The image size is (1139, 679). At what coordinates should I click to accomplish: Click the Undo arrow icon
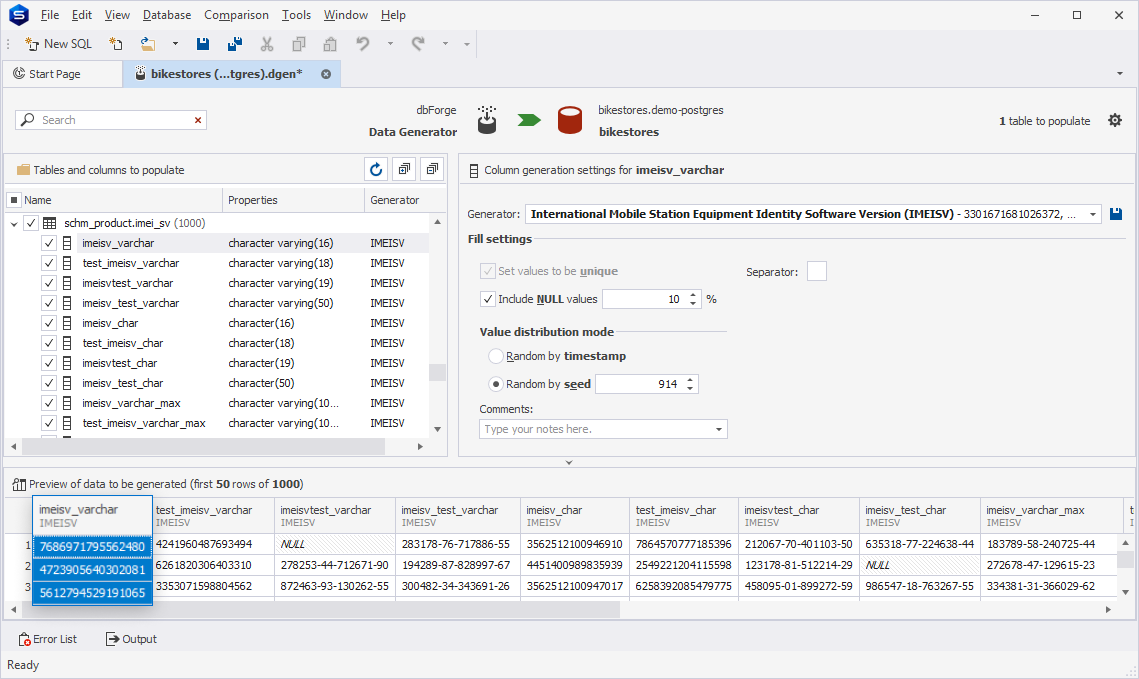(362, 44)
